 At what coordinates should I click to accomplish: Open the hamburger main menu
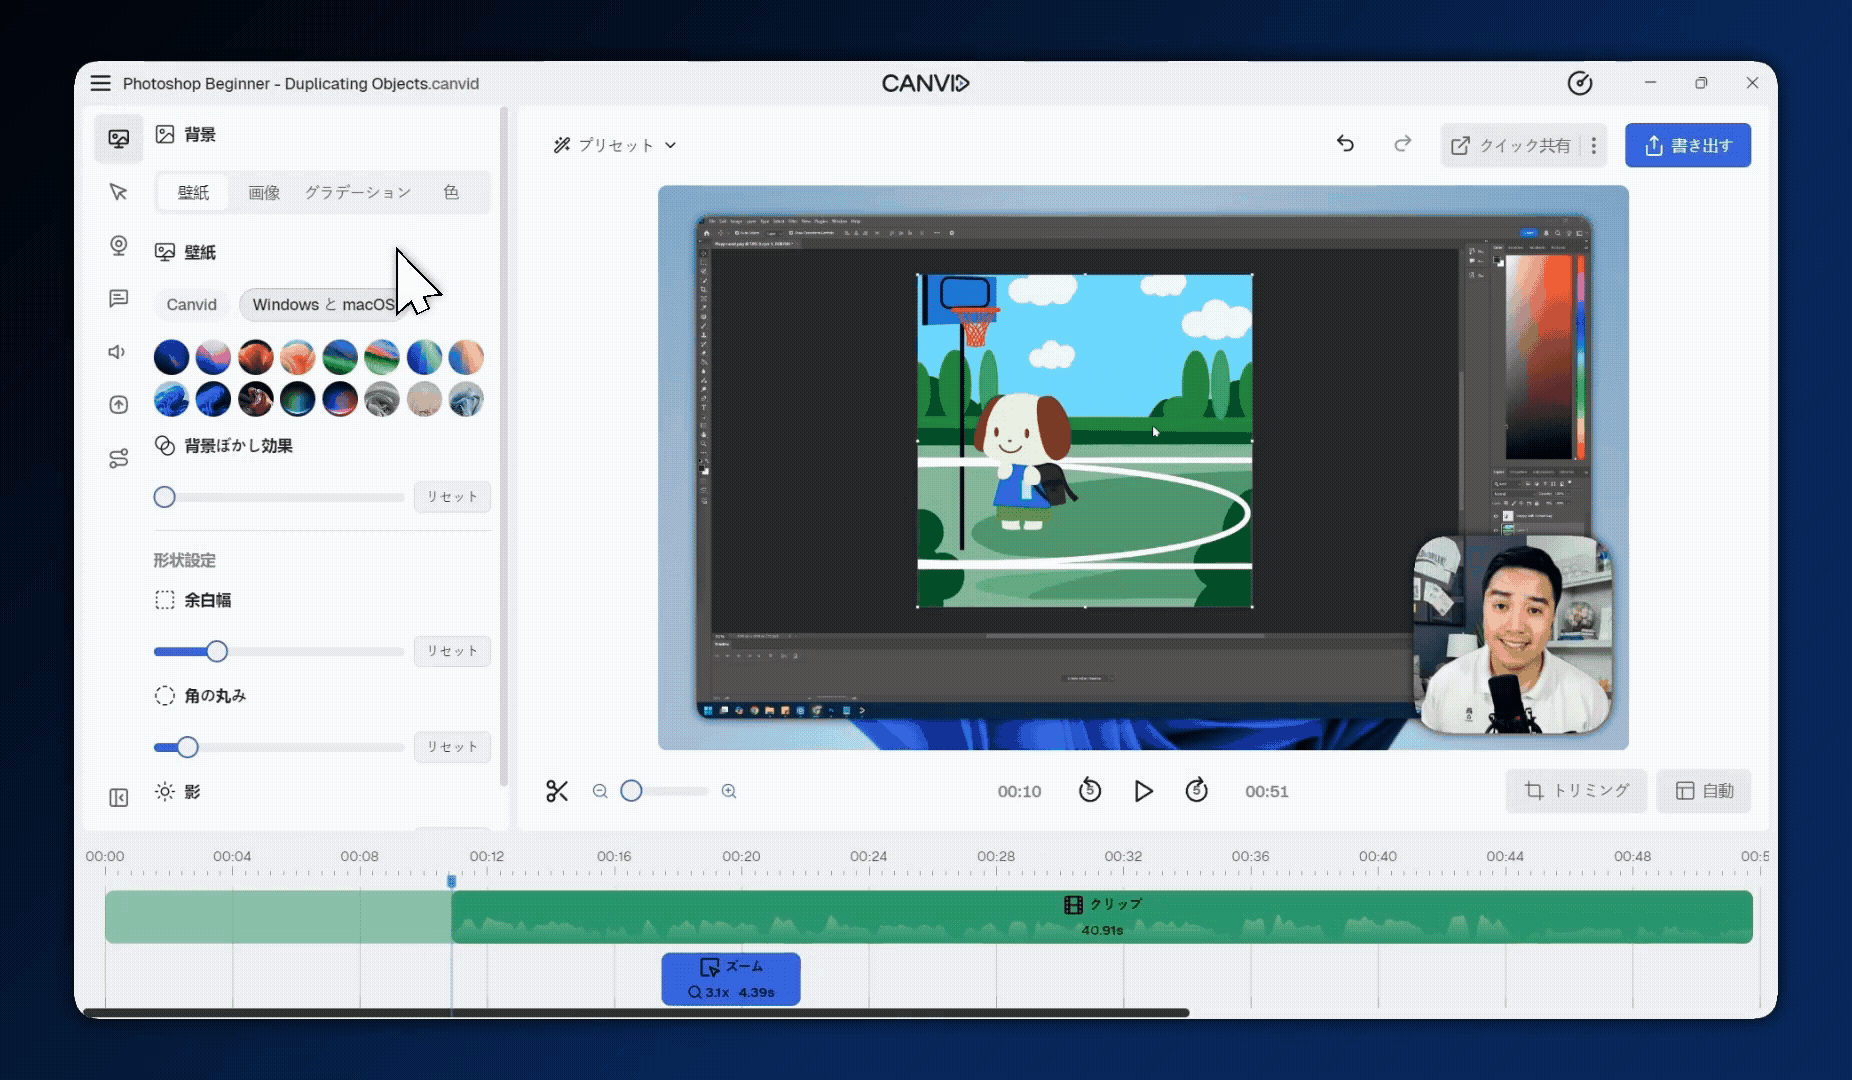click(x=100, y=83)
